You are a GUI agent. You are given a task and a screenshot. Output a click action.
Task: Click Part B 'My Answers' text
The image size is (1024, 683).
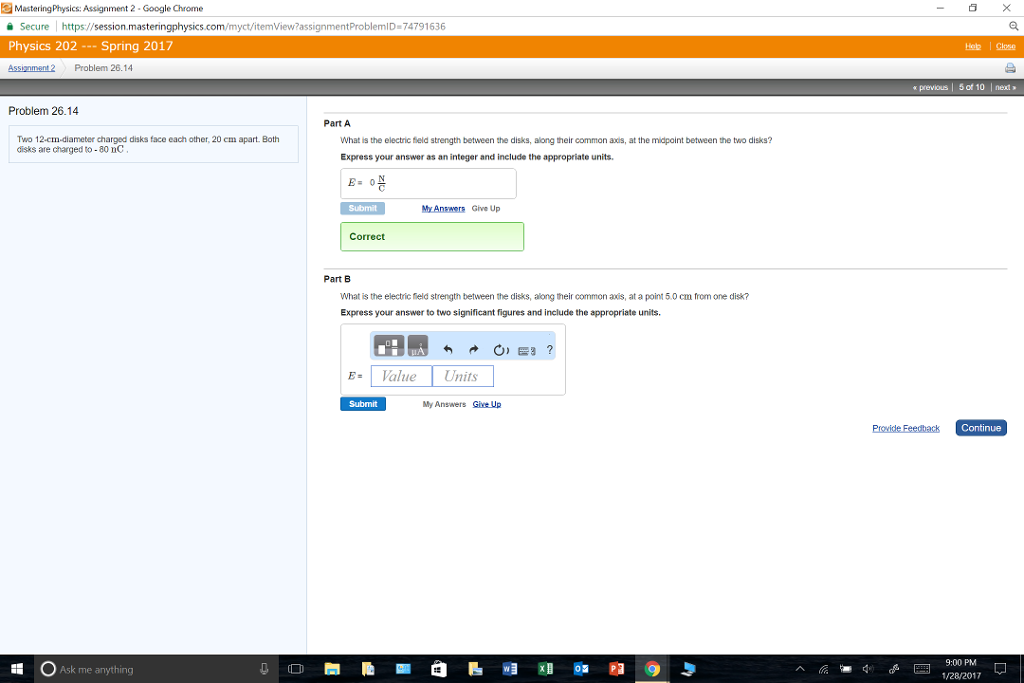click(x=444, y=405)
